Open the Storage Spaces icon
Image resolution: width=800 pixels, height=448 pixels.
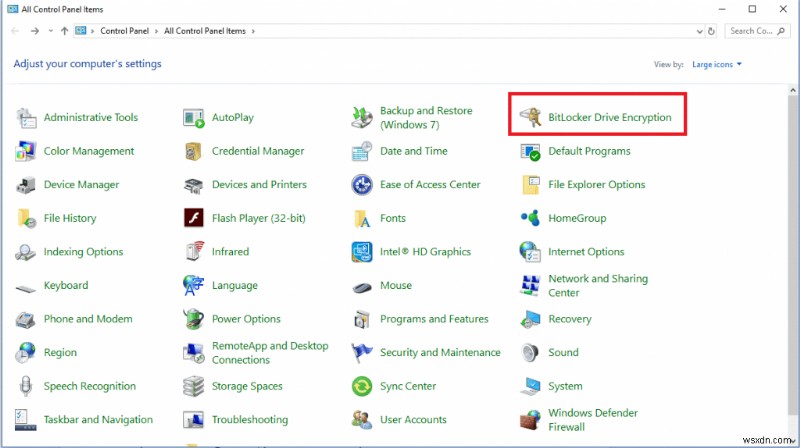(193, 386)
